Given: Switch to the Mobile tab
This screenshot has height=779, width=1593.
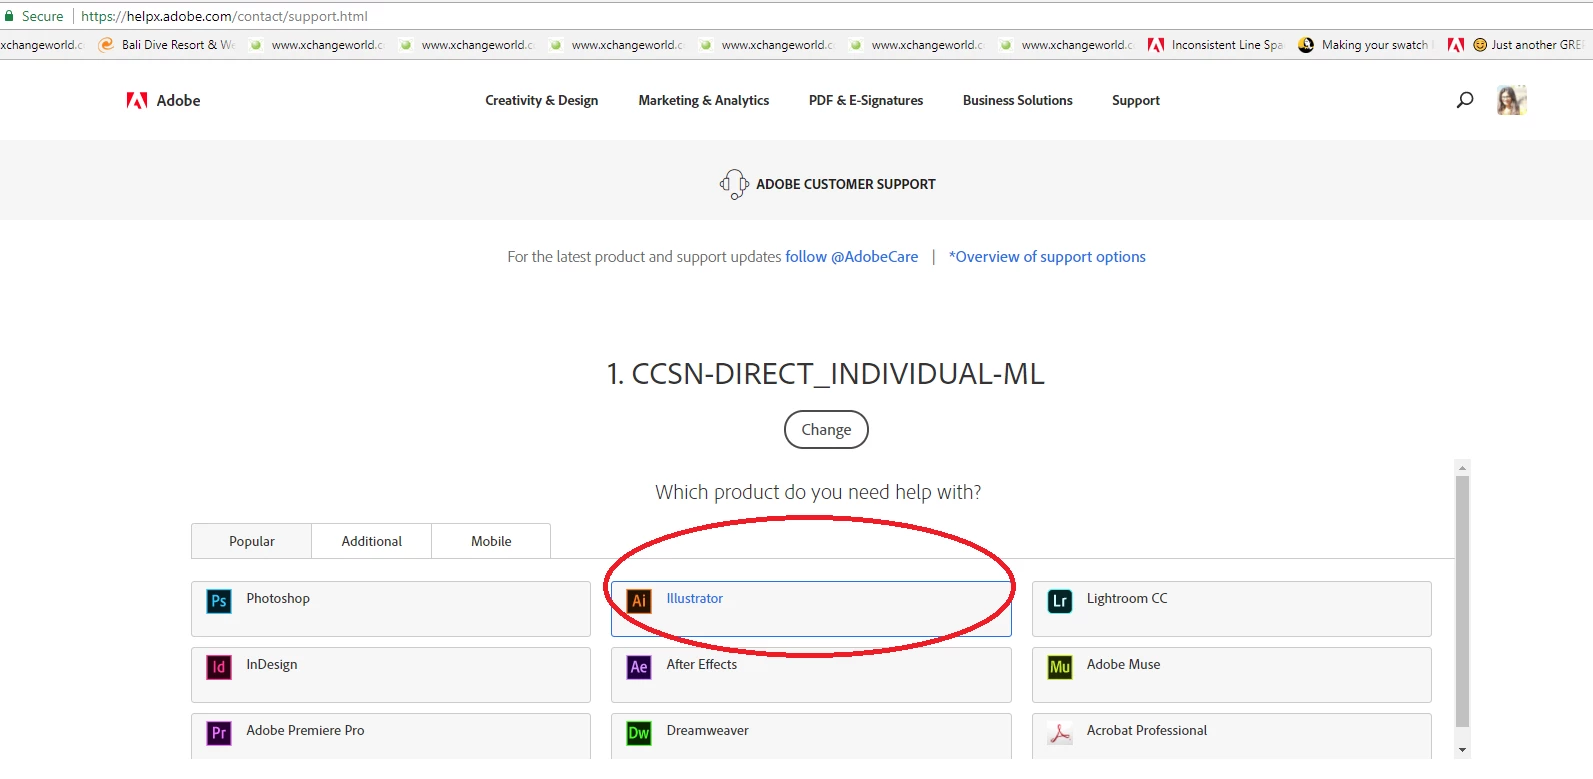Looking at the screenshot, I should (491, 541).
